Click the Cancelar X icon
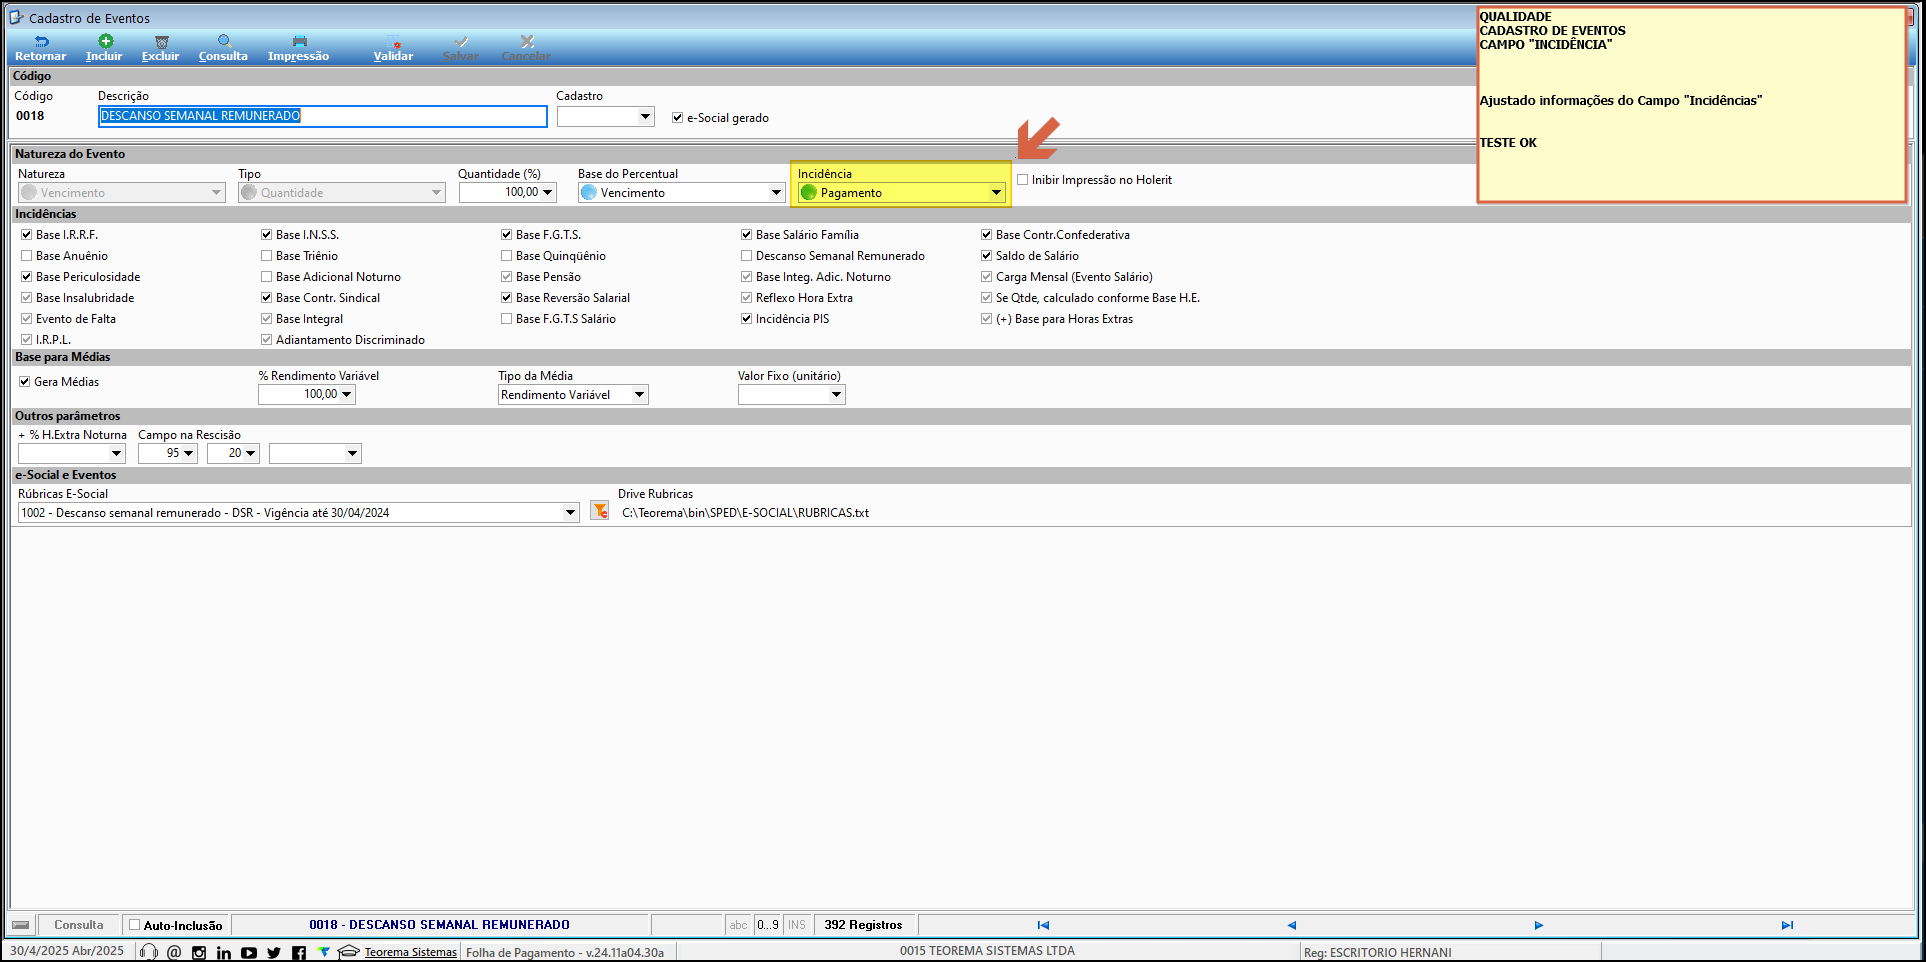The image size is (1926, 962). 527,42
